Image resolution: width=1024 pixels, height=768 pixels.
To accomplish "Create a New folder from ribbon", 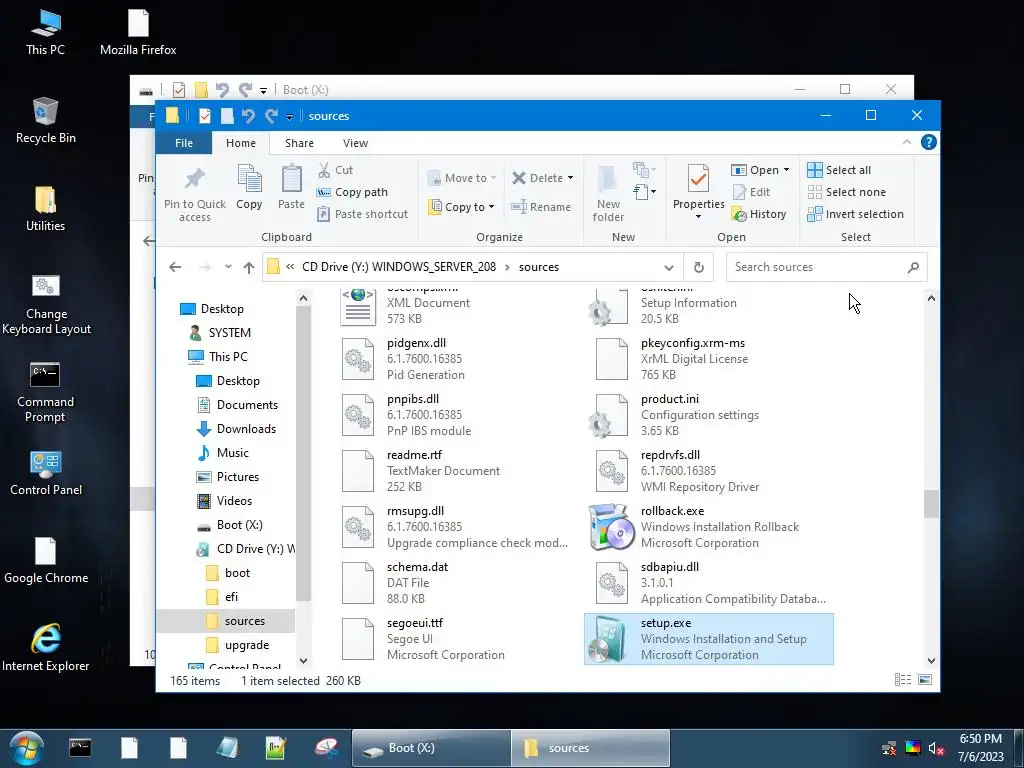I will pyautogui.click(x=608, y=193).
